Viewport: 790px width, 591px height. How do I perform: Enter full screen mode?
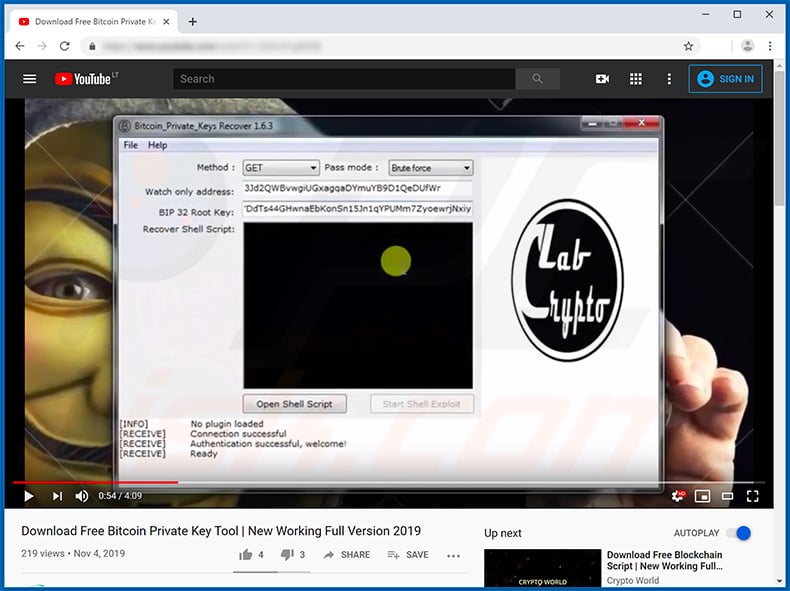coord(753,496)
